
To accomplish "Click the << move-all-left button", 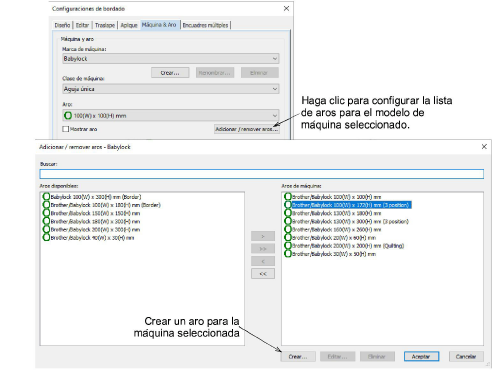I will tap(263, 274).
